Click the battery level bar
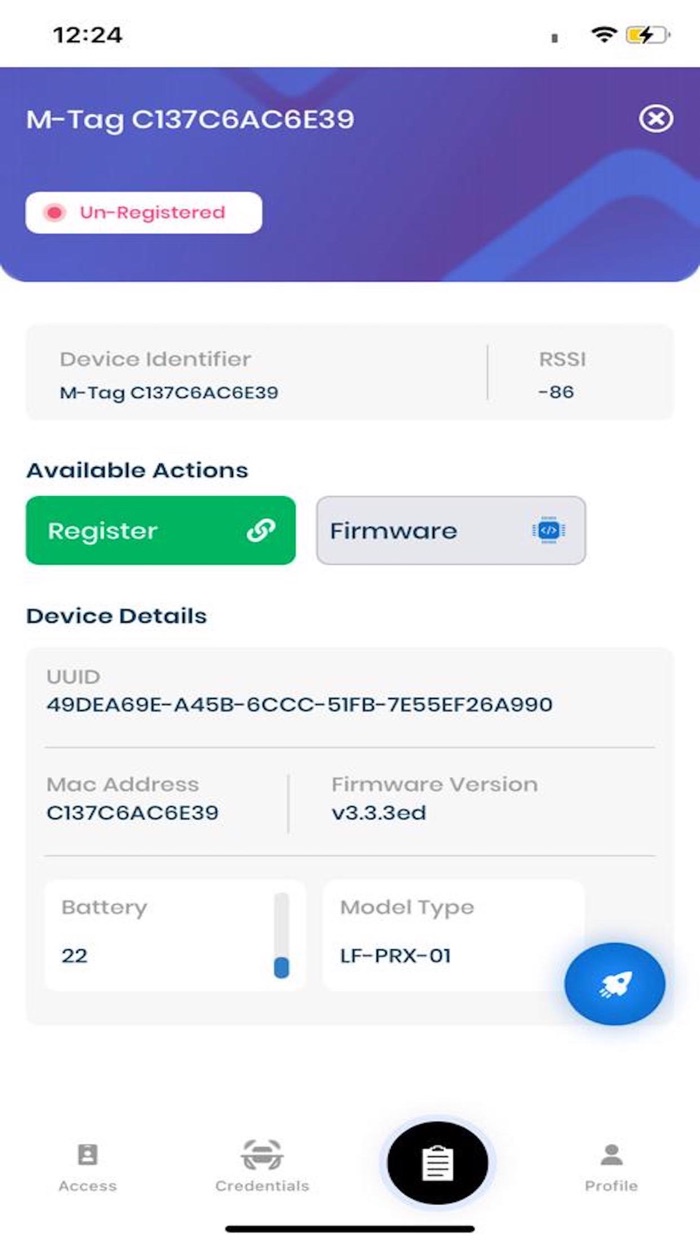Image resolution: width=700 pixels, height=1244 pixels. point(281,936)
